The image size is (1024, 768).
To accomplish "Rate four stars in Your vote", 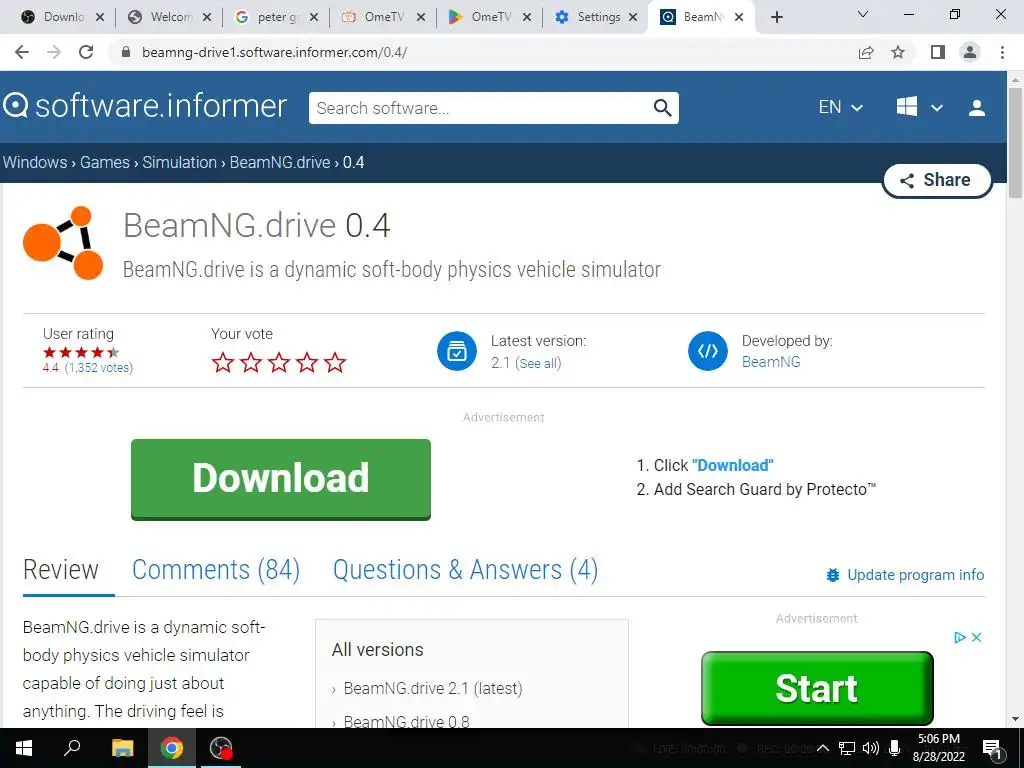I will point(307,362).
